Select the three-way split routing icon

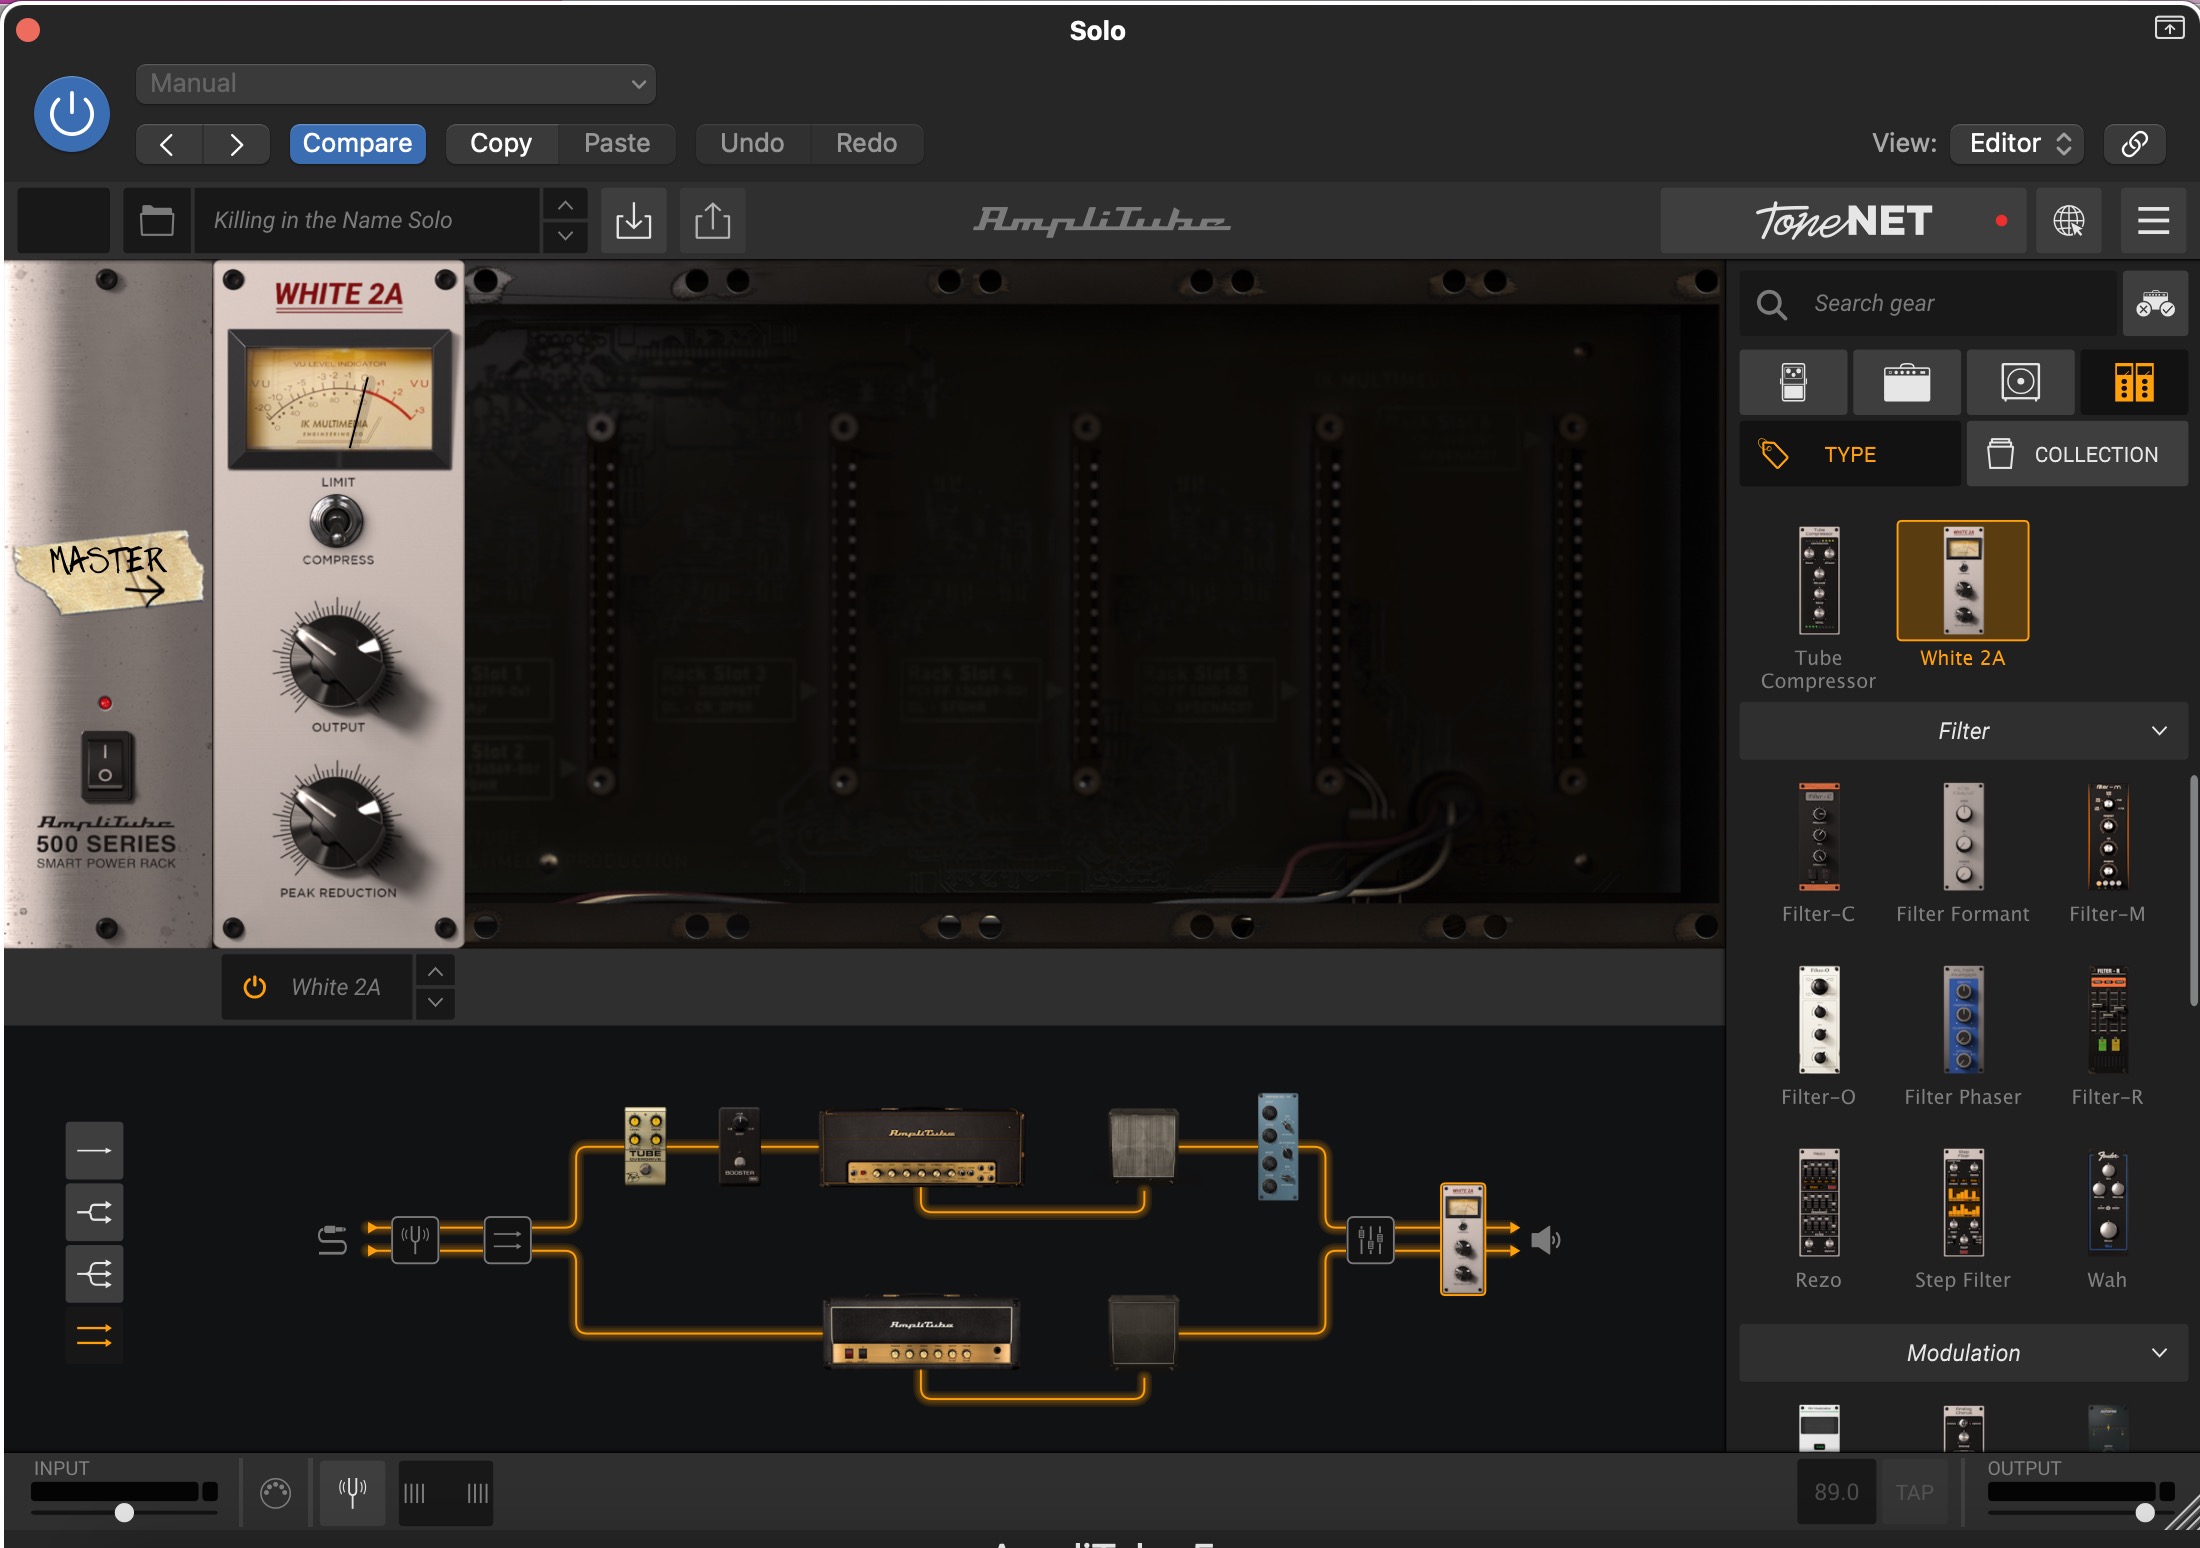(94, 1274)
